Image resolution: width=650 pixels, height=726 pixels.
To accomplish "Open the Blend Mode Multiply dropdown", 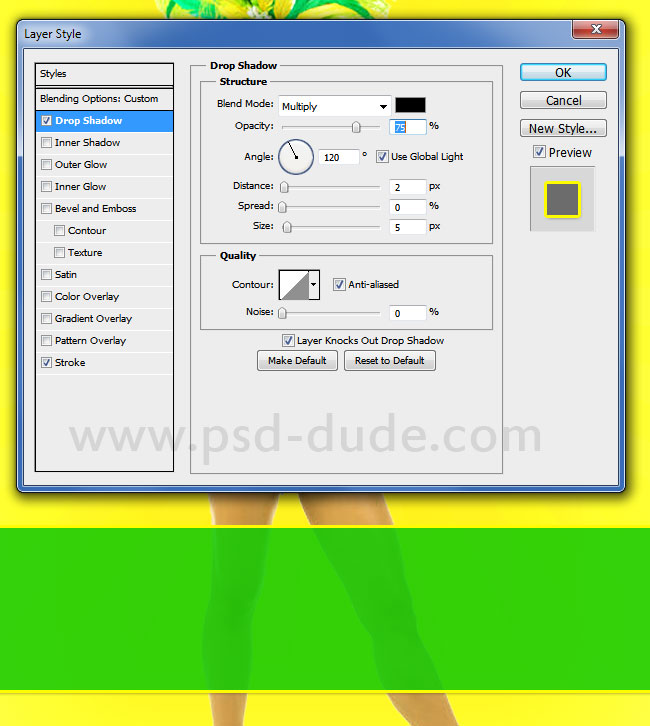I will point(335,106).
